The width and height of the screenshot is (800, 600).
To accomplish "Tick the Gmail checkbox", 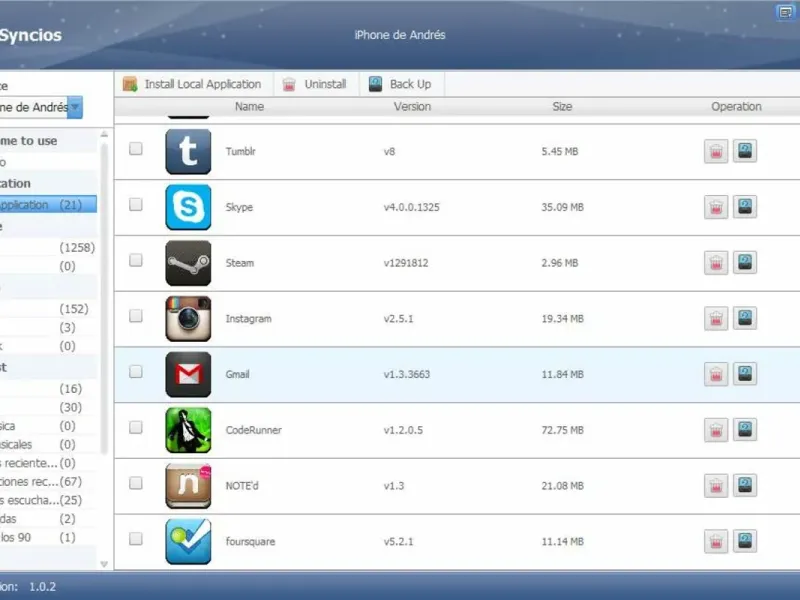I will pos(136,371).
